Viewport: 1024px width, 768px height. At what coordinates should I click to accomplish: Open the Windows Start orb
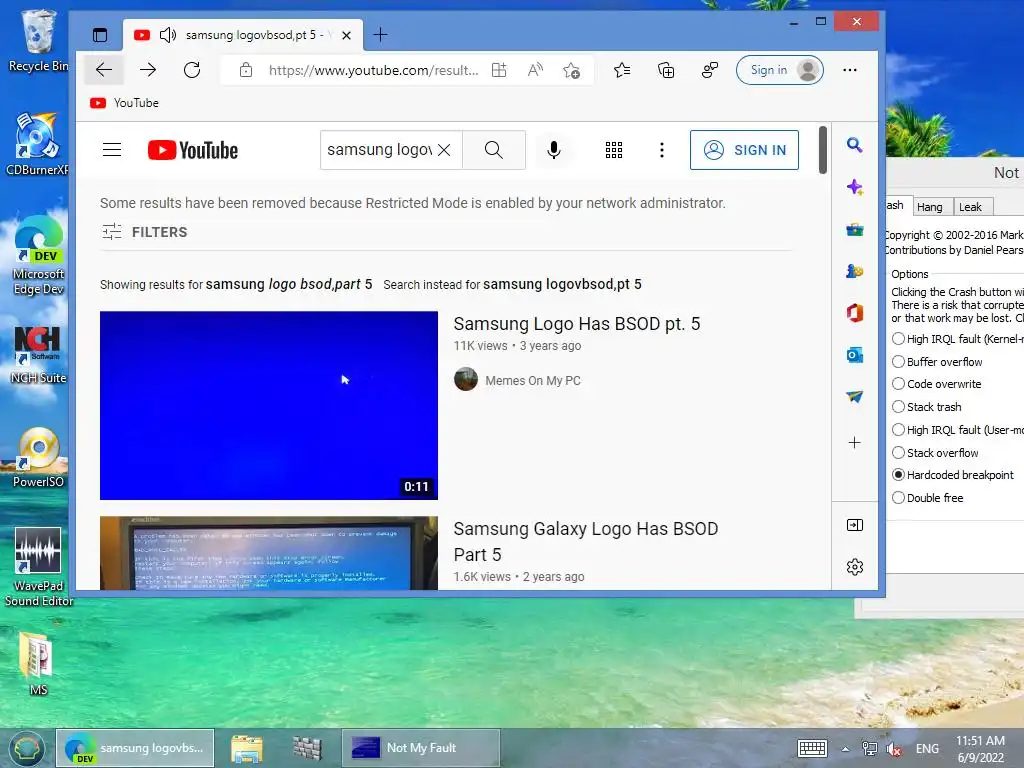pyautogui.click(x=26, y=748)
